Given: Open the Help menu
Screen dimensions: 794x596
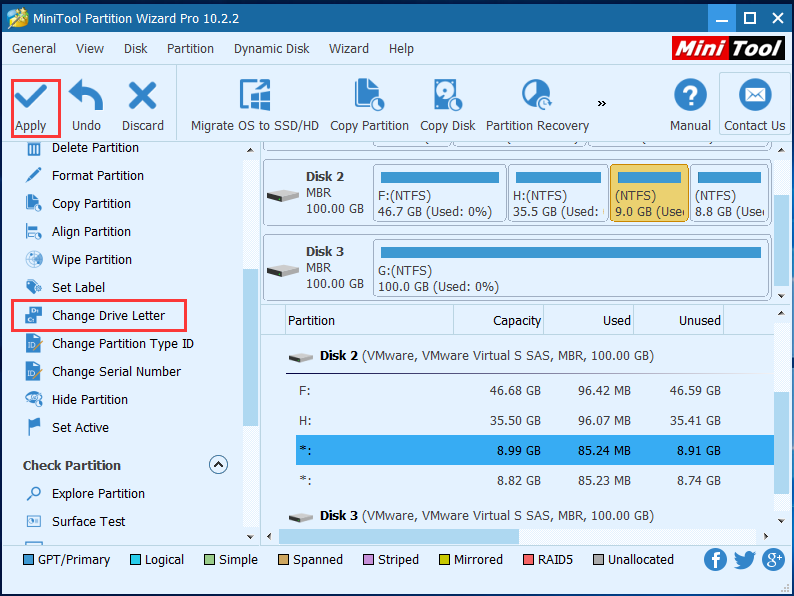Looking at the screenshot, I should (401, 49).
